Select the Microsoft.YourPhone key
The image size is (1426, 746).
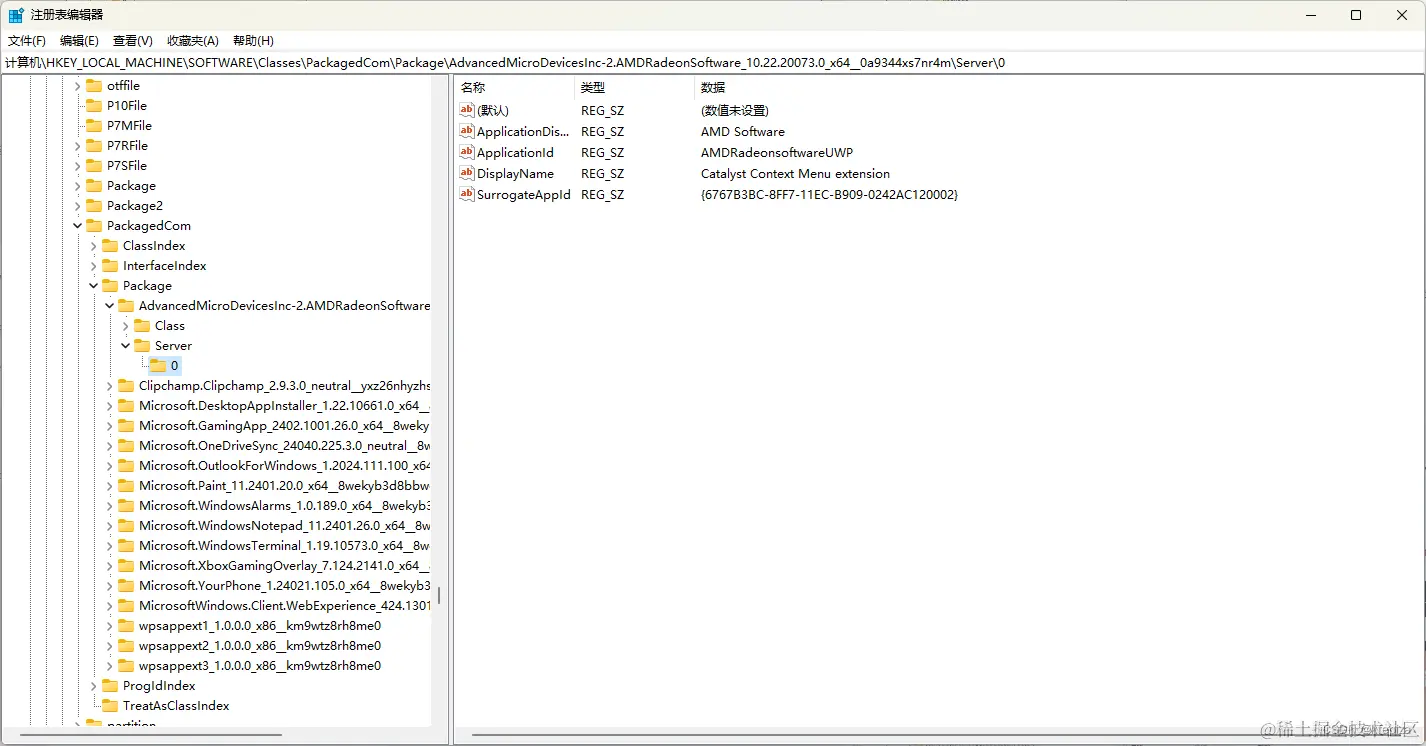coord(284,586)
